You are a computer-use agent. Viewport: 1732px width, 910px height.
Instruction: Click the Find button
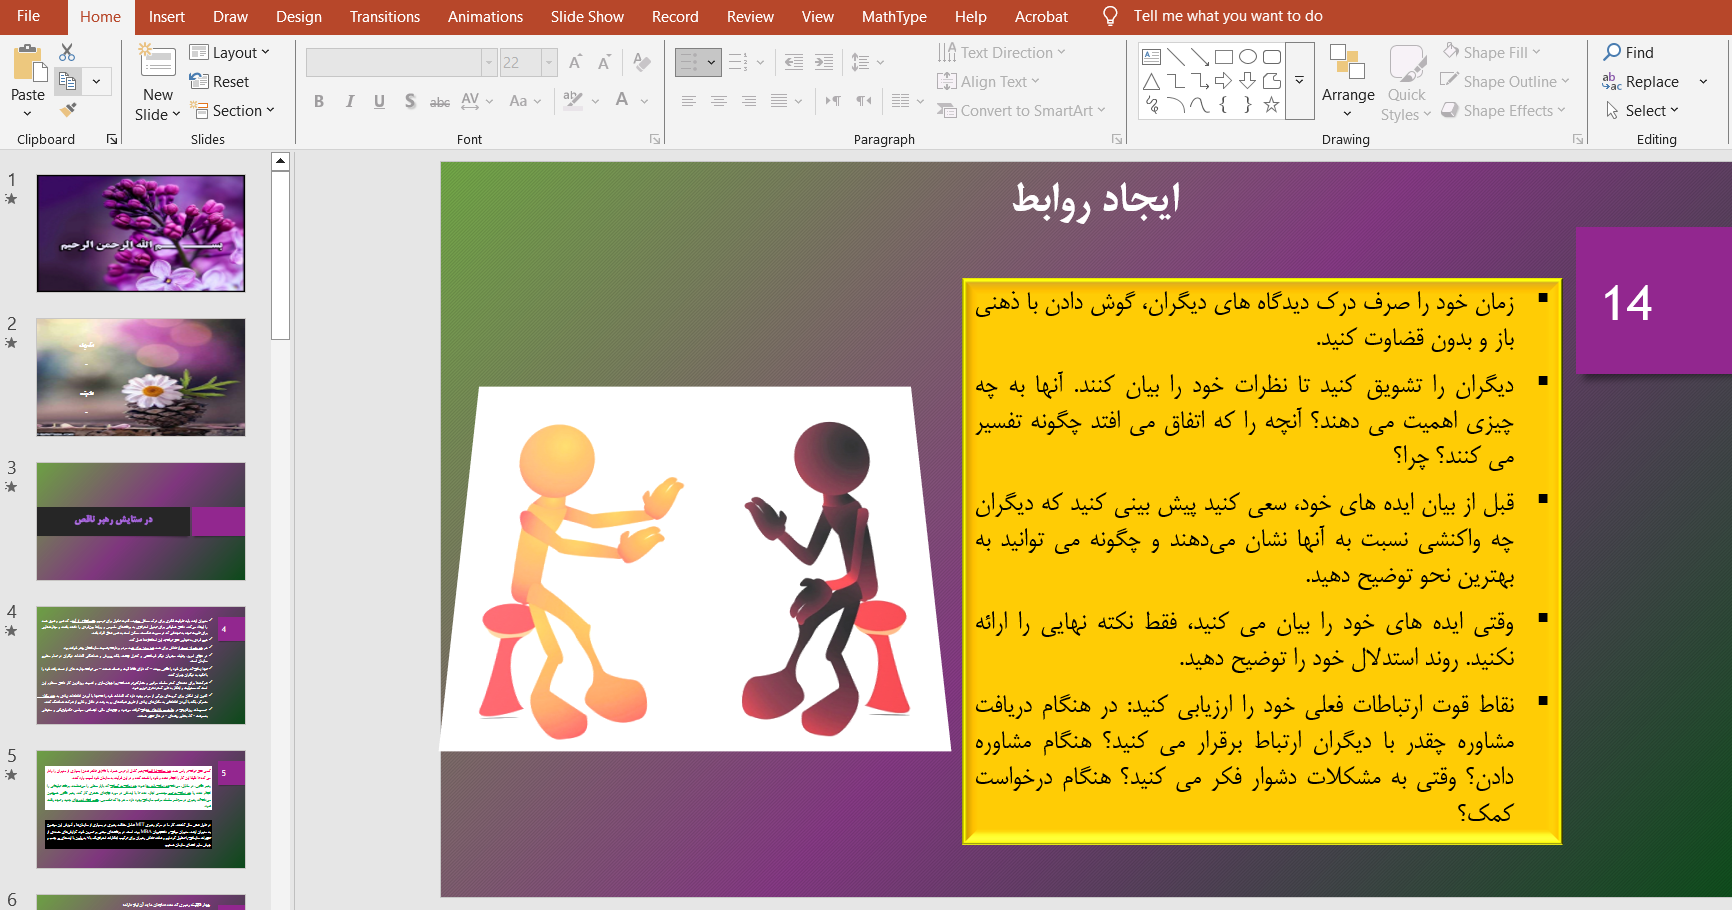coord(1628,52)
